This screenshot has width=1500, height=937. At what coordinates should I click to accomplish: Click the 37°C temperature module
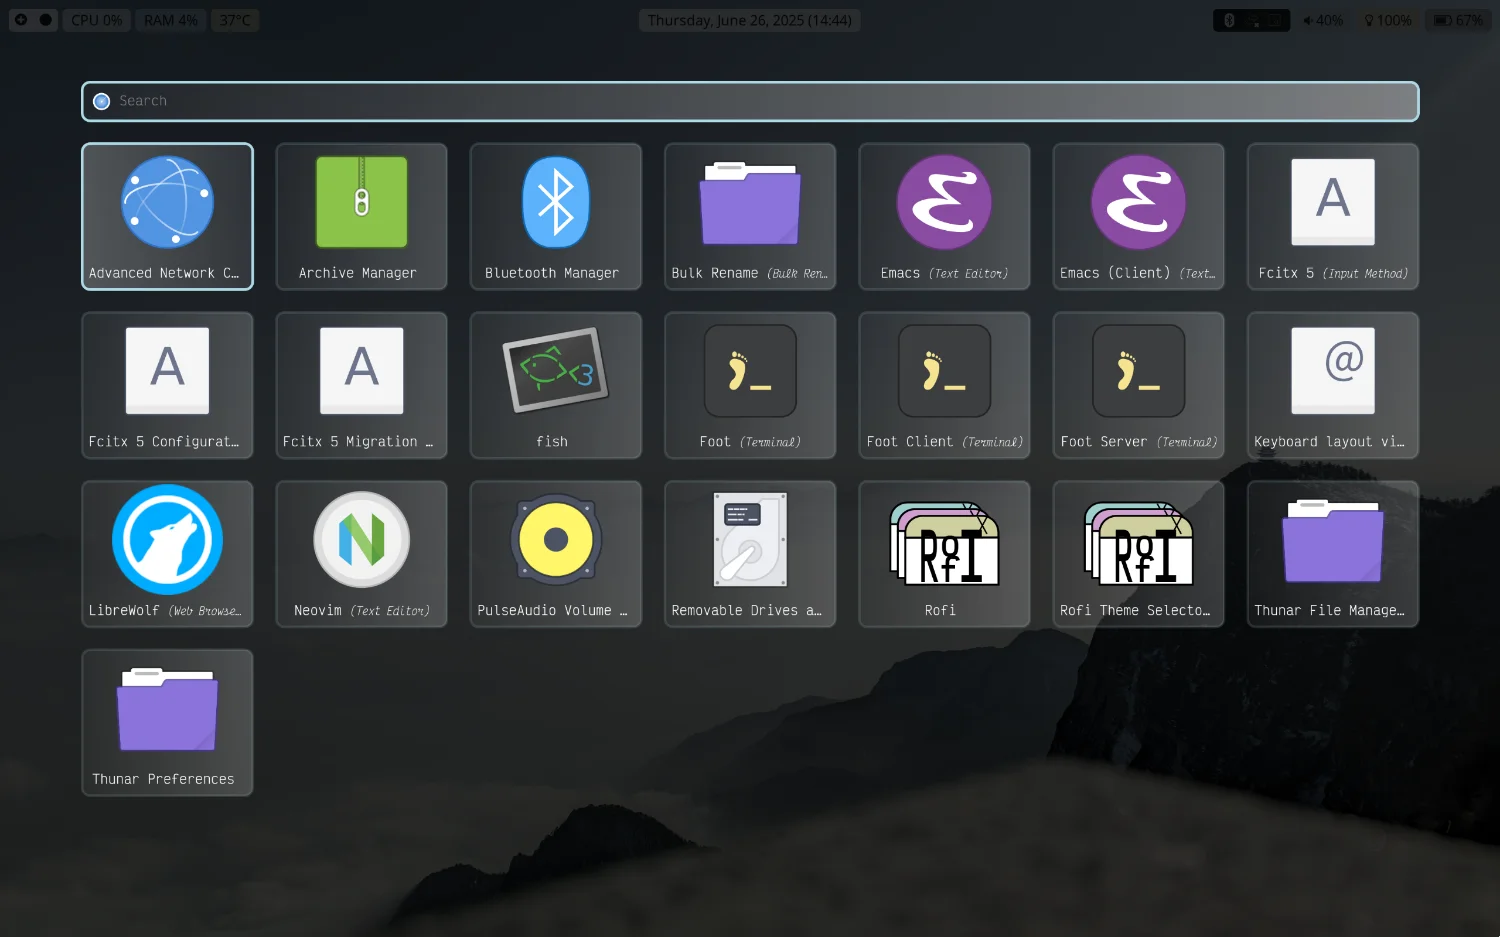point(235,20)
